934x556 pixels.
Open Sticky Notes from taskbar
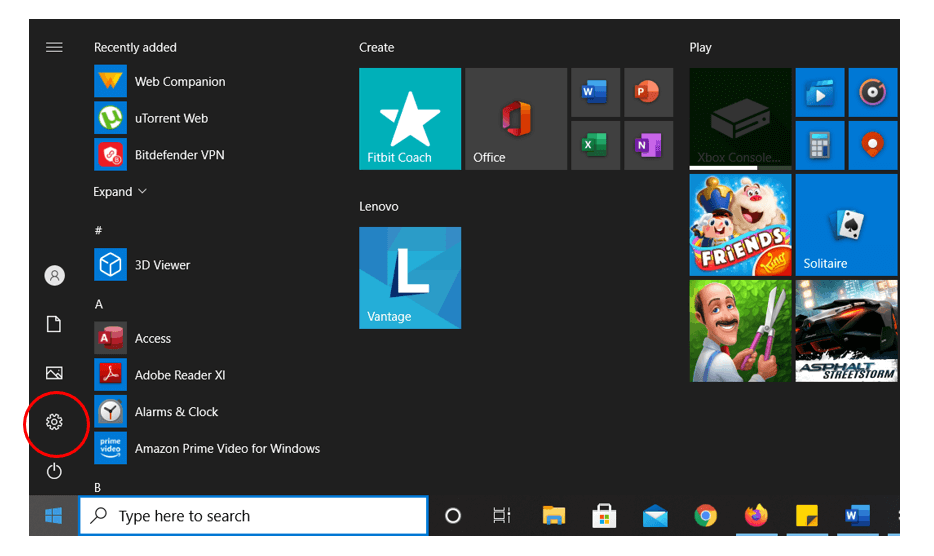(x=807, y=515)
